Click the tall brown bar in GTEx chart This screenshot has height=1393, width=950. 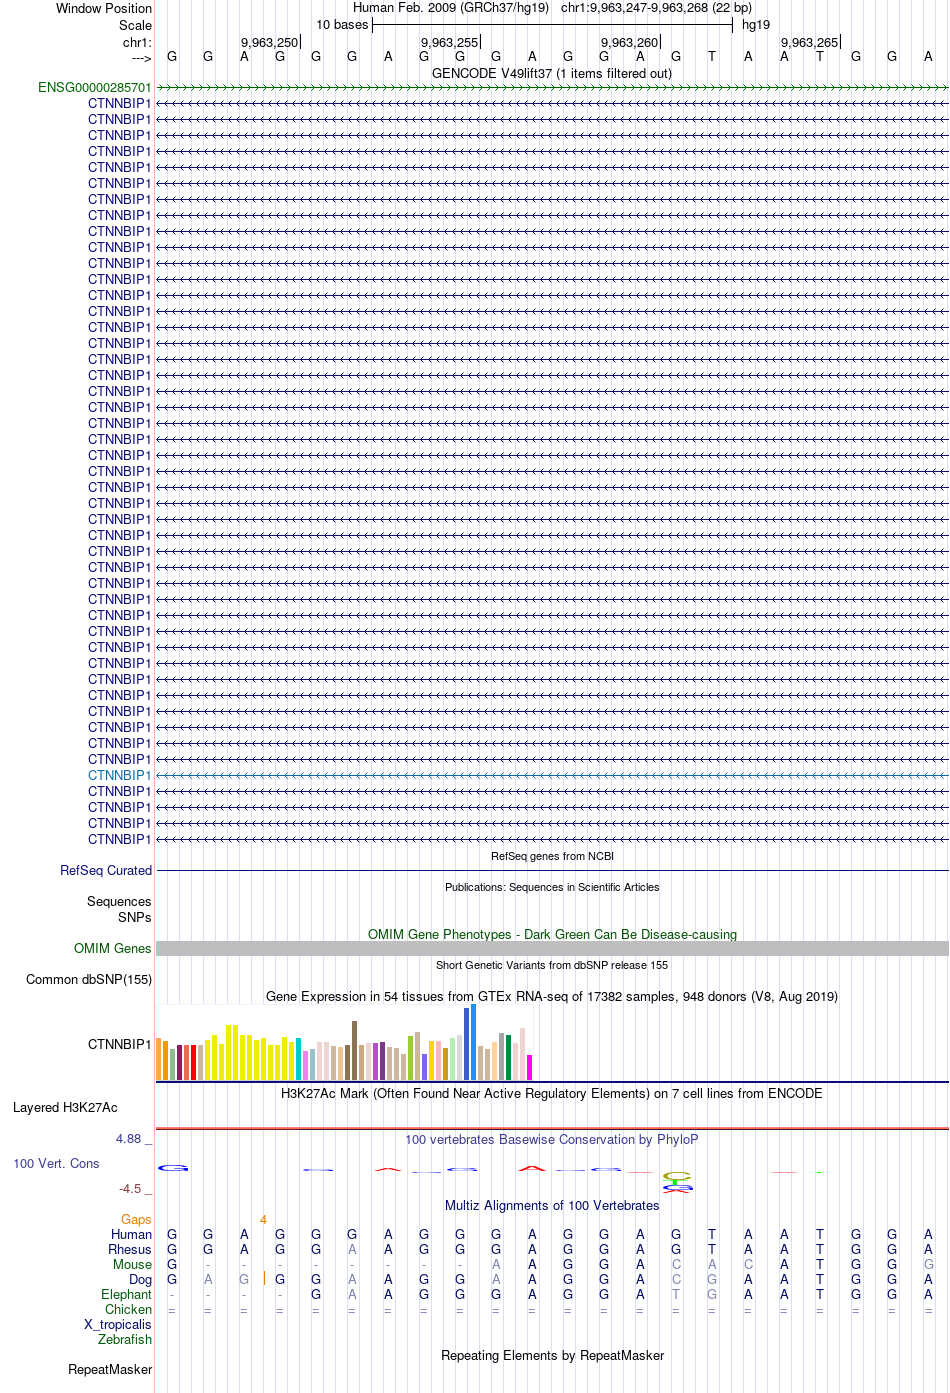click(354, 1050)
